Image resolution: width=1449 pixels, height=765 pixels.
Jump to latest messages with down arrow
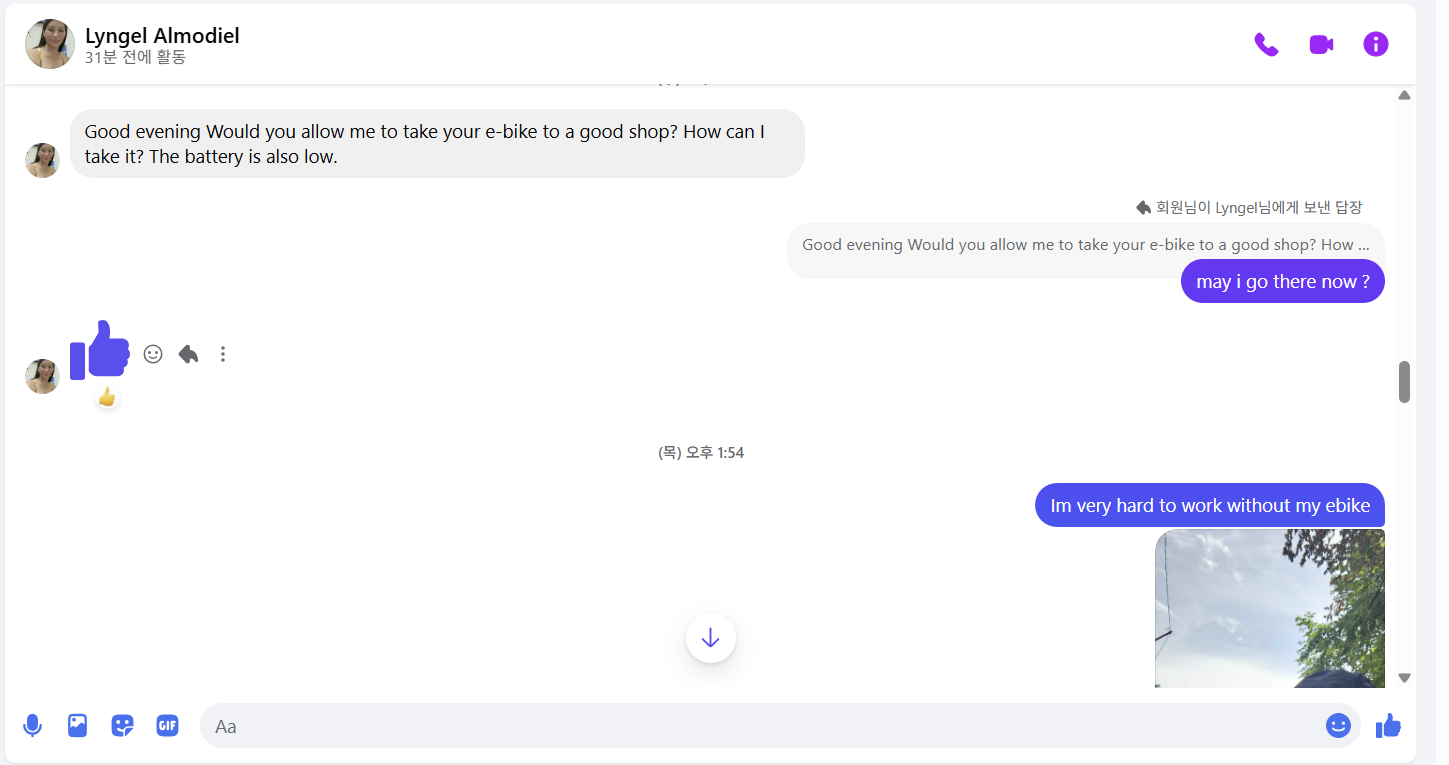tap(711, 638)
